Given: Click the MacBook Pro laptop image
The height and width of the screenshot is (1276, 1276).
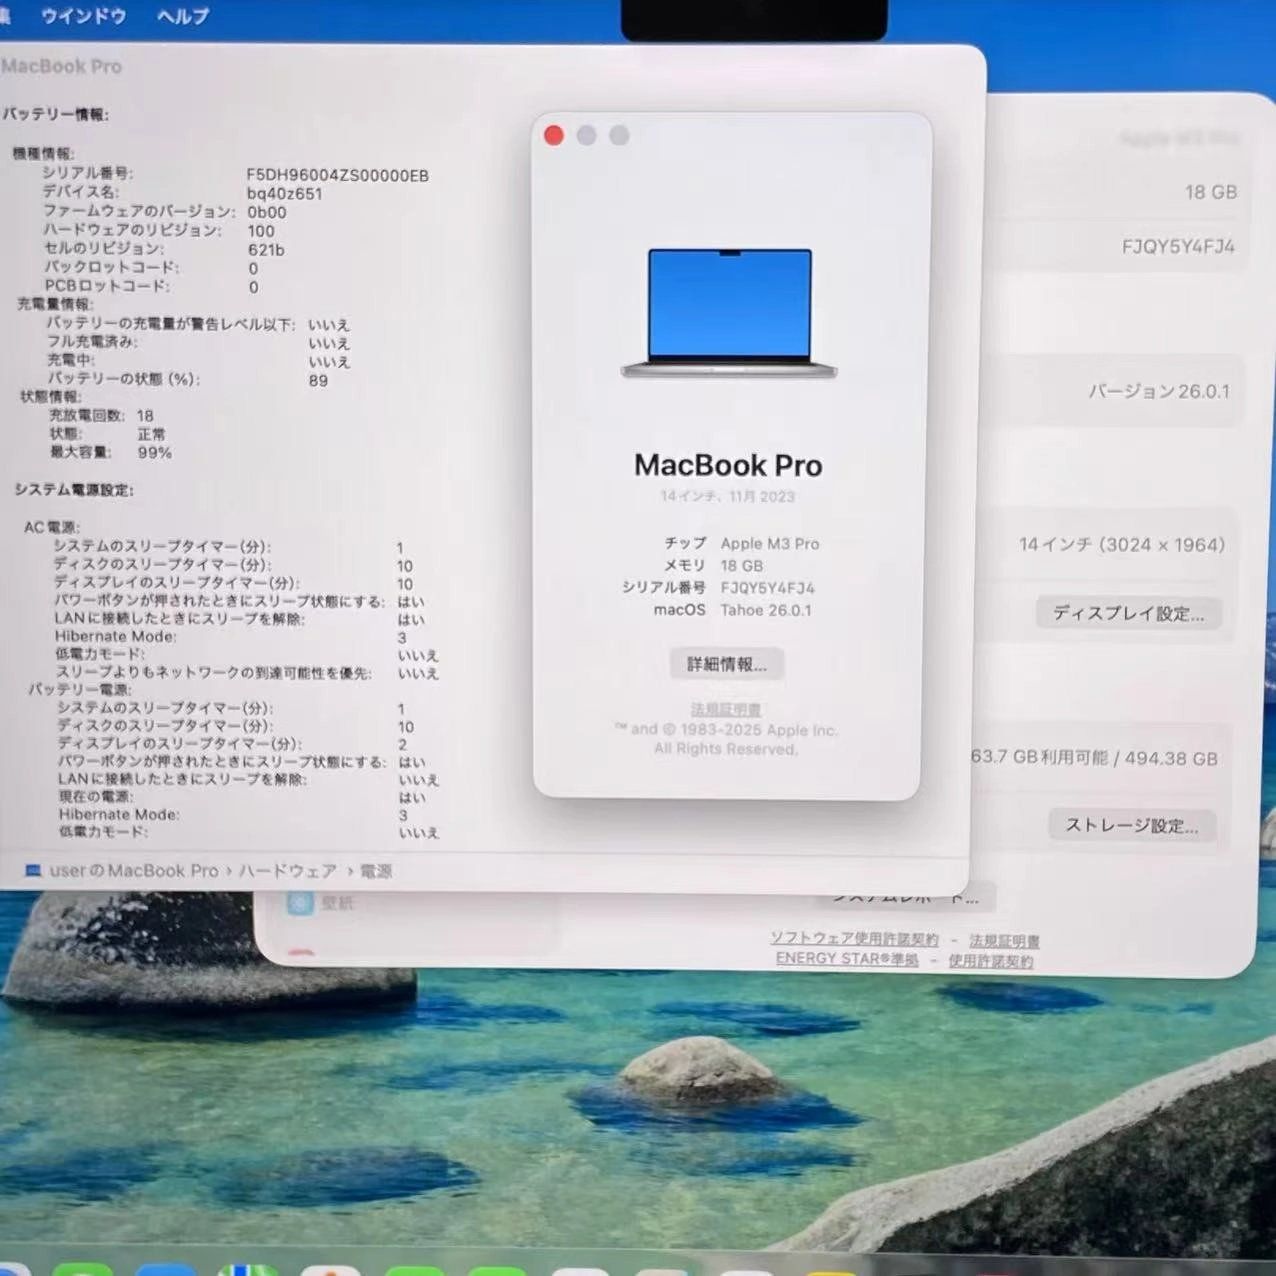Looking at the screenshot, I should [729, 313].
